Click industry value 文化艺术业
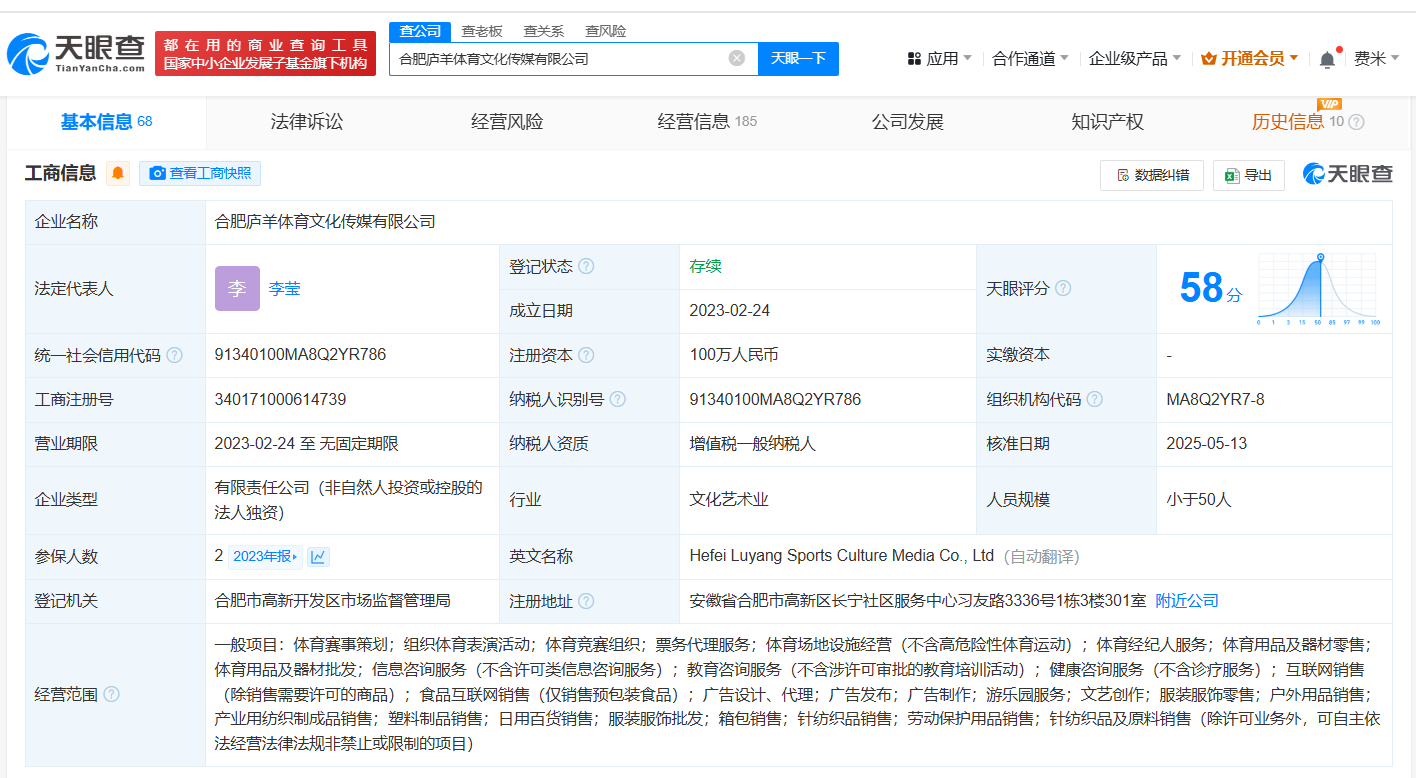The height and width of the screenshot is (778, 1416). click(x=729, y=499)
